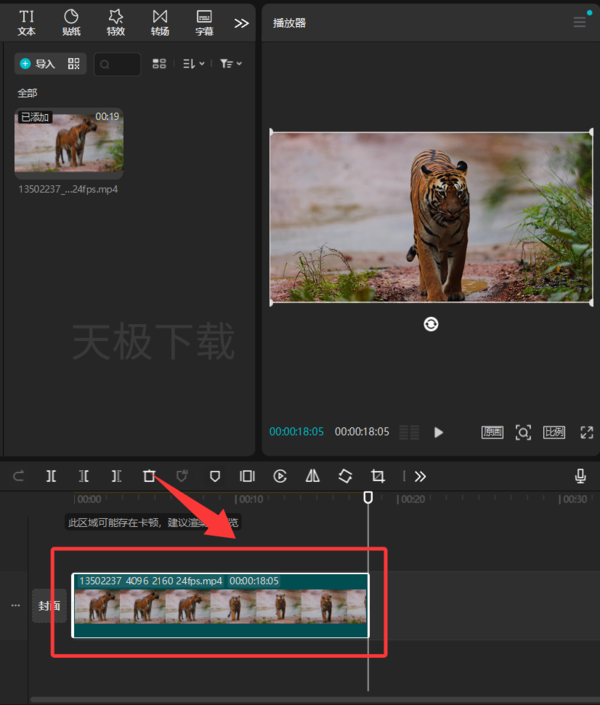Image resolution: width=600 pixels, height=705 pixels.
Task: Open the 转场 transitions tab
Action: pos(160,23)
